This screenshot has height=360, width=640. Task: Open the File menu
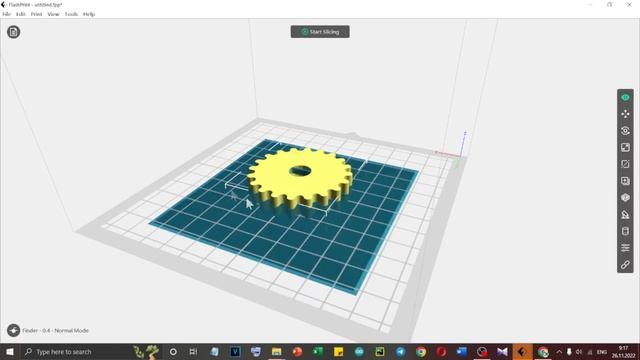(7, 14)
